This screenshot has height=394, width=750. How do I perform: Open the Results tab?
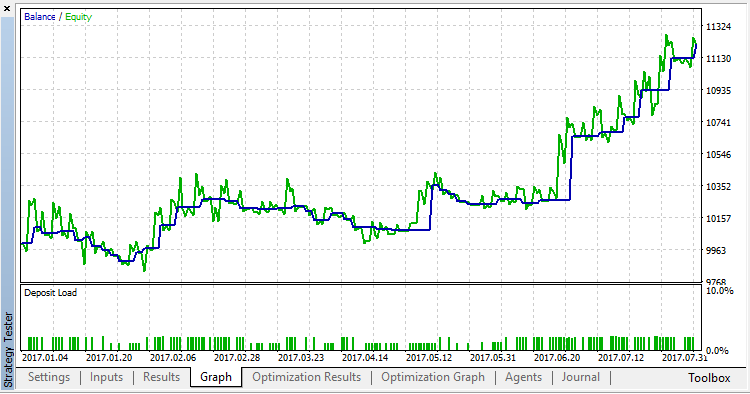[x=161, y=377]
